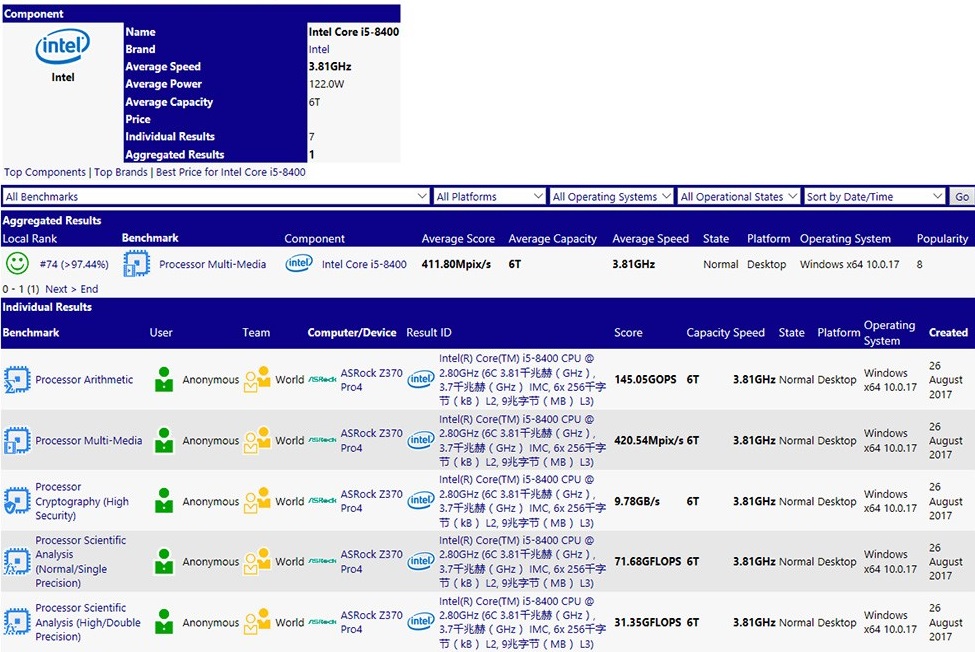The width and height of the screenshot is (975, 652).
Task: Expand the All Operational States dropdown
Action: tap(739, 196)
